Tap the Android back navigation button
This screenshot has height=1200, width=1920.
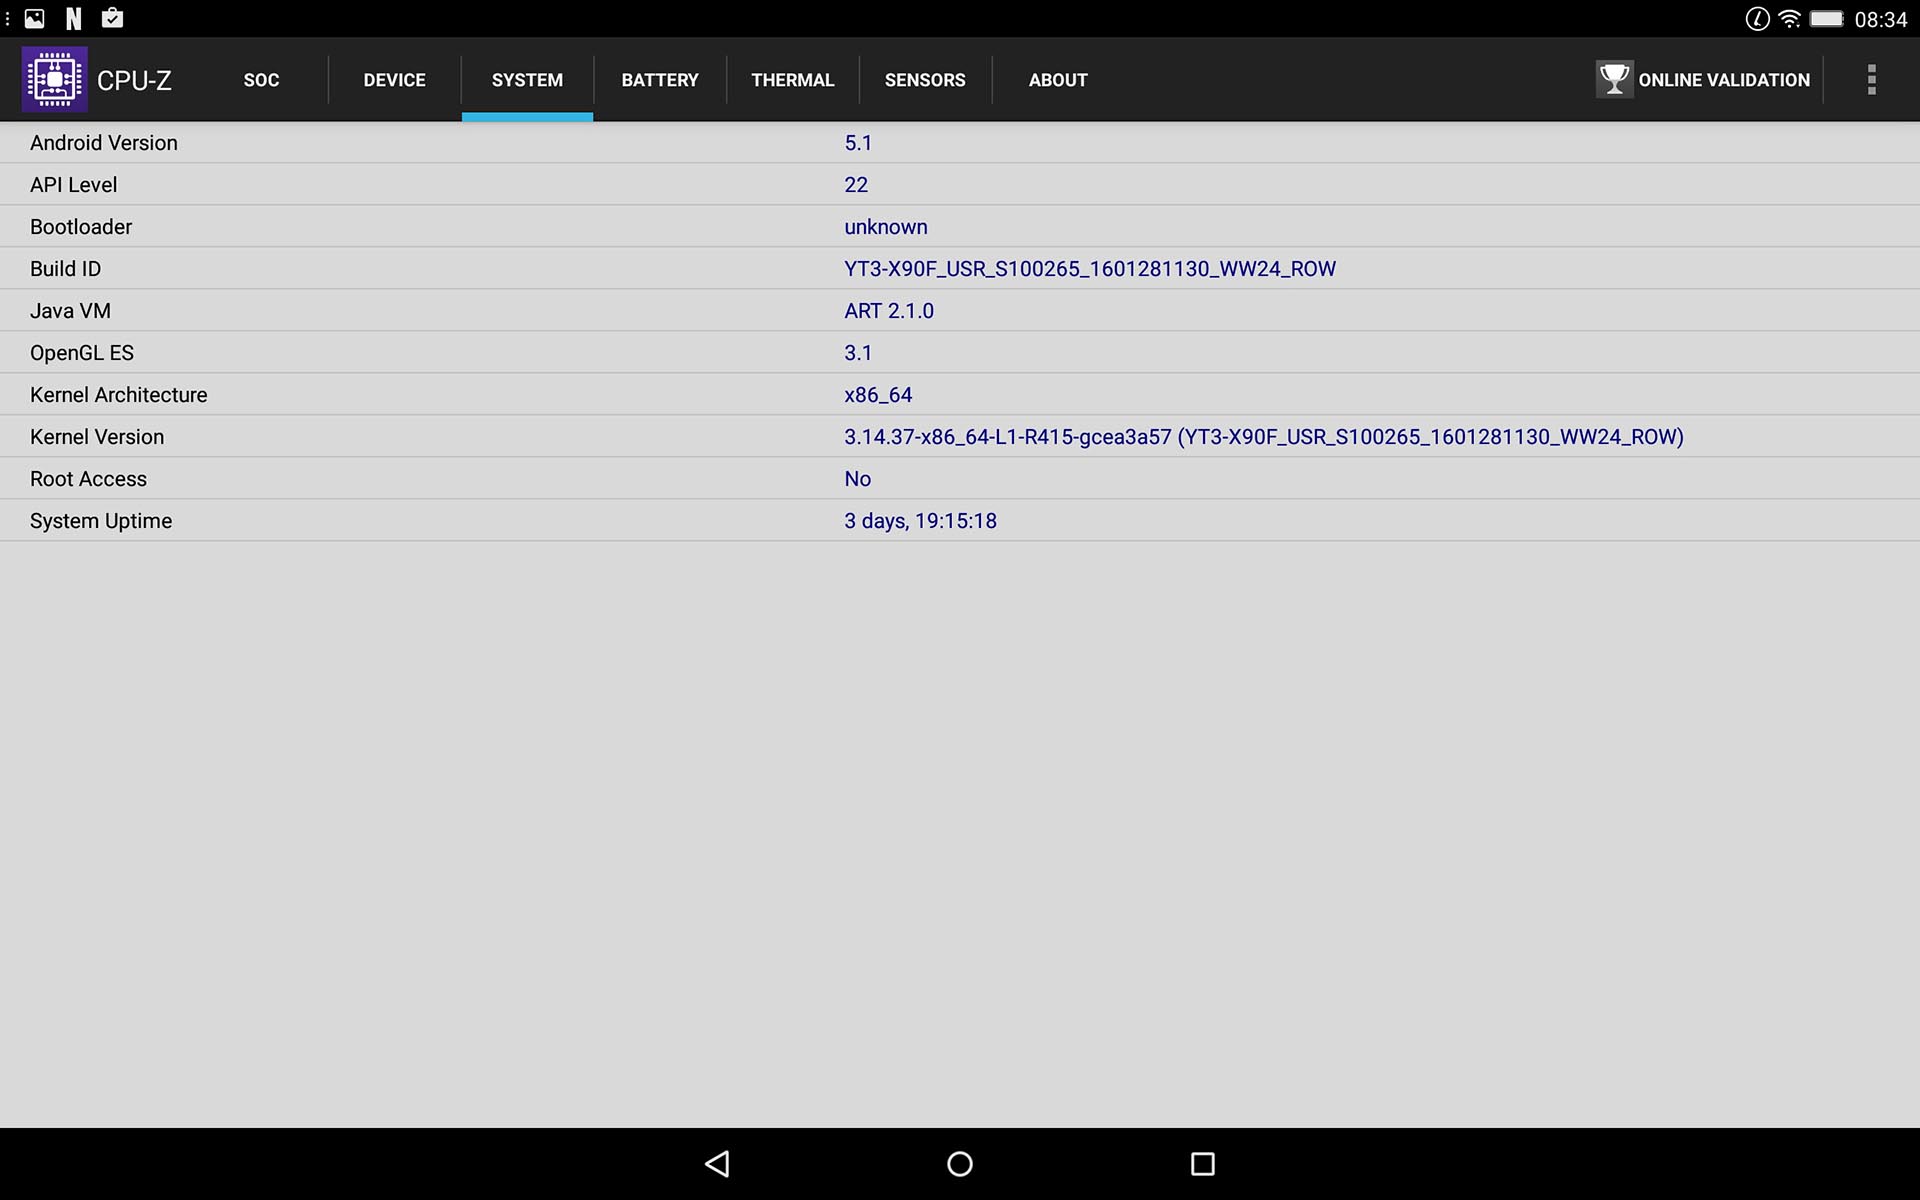(x=717, y=1164)
